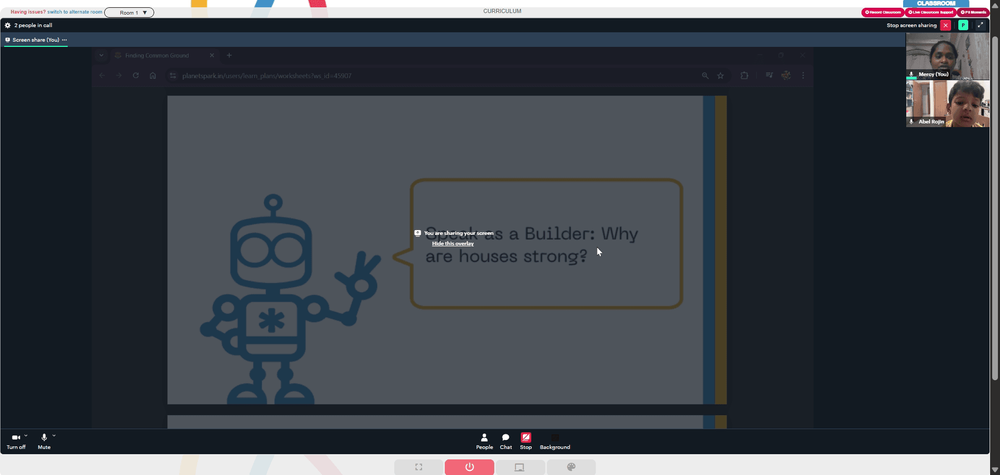1000x475 pixels.
Task: Select the Screen share (You) tab
Action: (x=36, y=40)
